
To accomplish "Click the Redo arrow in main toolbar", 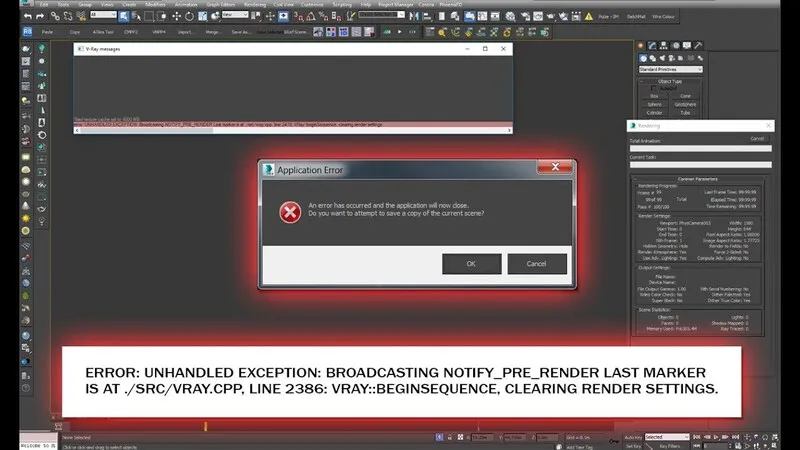I will [x=40, y=16].
